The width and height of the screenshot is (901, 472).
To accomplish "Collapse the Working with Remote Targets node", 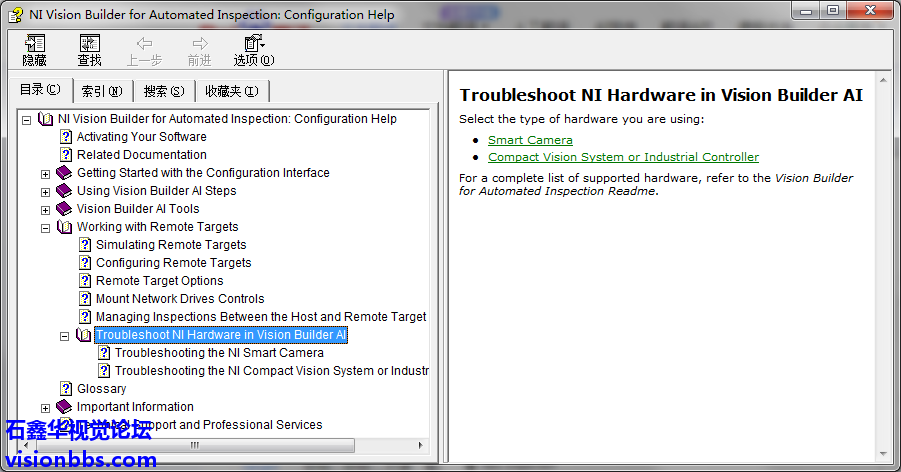I will pyautogui.click(x=45, y=228).
